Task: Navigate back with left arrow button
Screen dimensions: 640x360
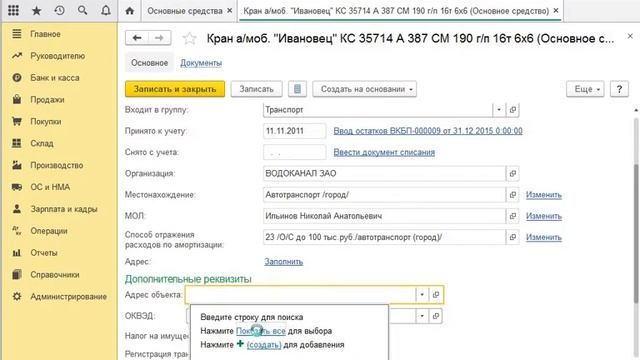Action: 137,38
